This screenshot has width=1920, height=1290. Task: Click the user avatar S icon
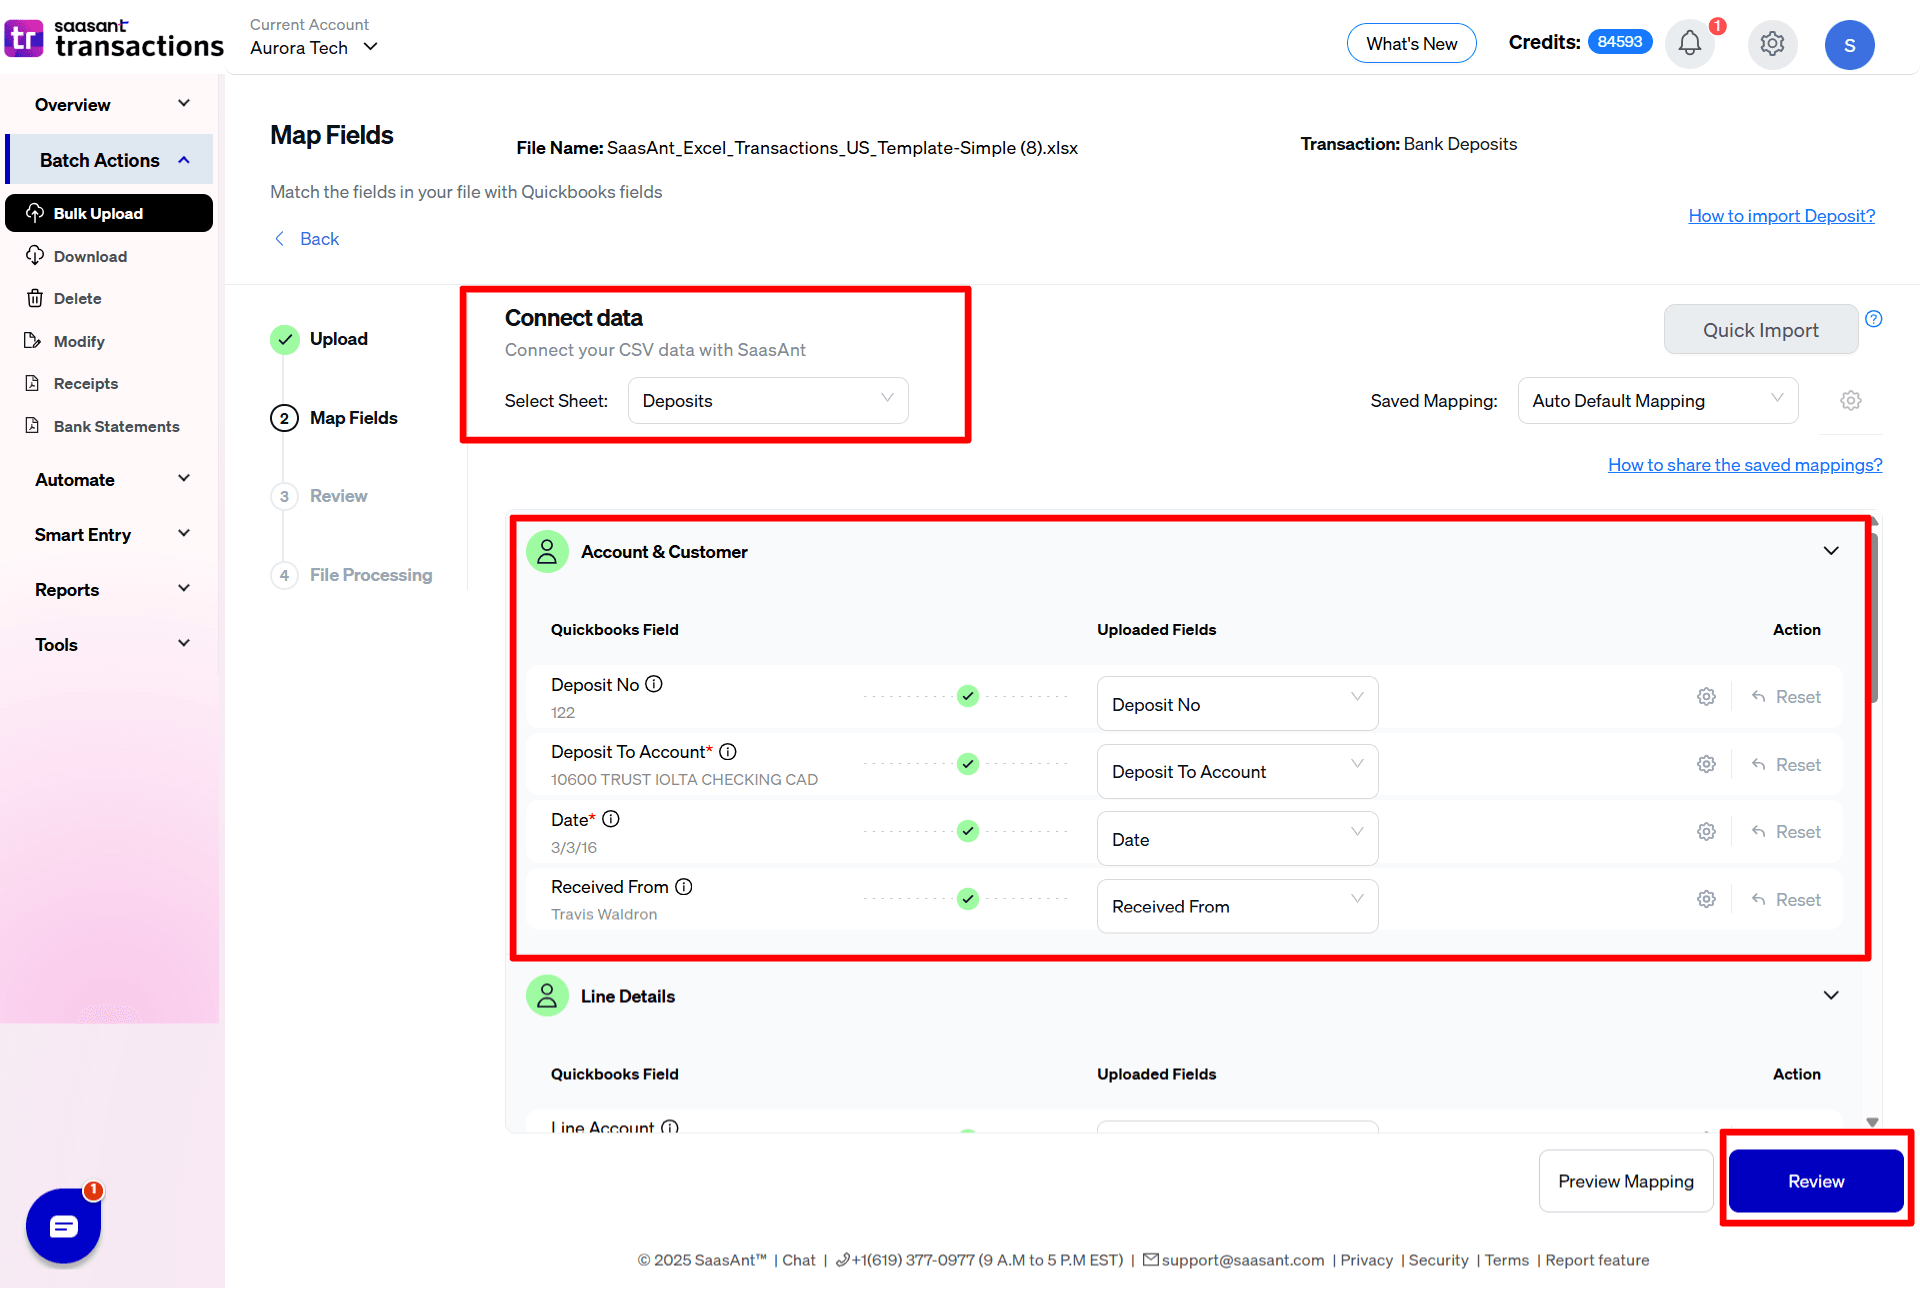1849,45
